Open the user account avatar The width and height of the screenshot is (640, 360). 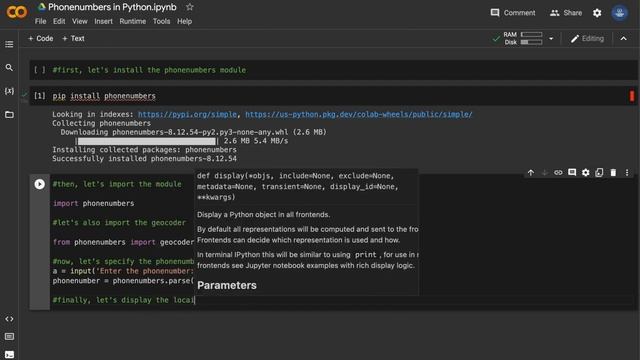pyautogui.click(x=620, y=13)
